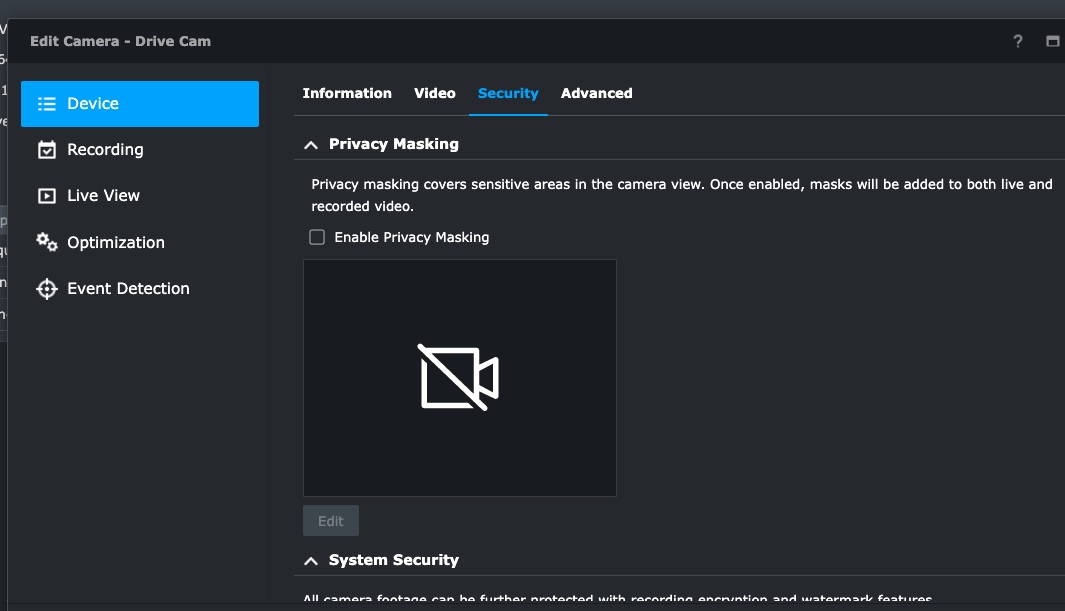Open help with the question mark icon
1065x611 pixels.
(1018, 41)
